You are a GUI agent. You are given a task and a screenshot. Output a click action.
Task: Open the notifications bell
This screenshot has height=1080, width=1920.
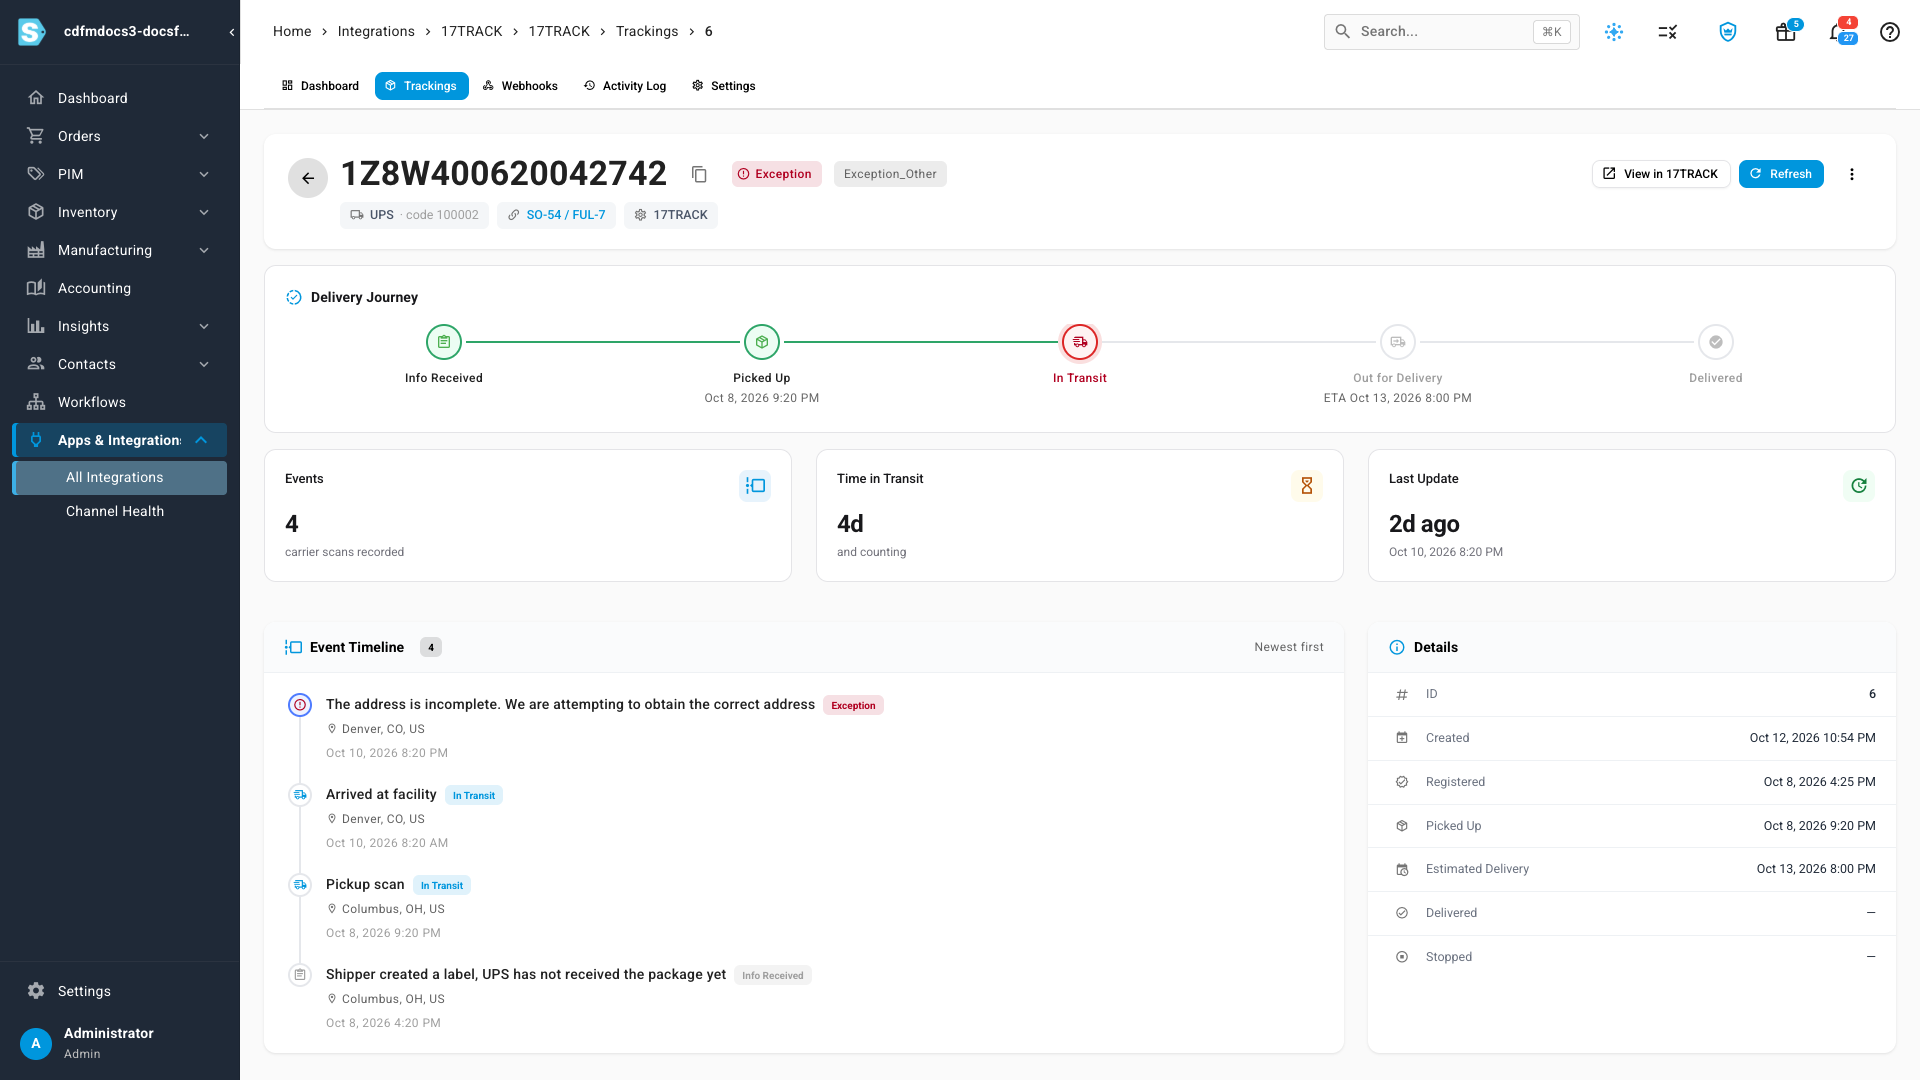(x=1839, y=32)
